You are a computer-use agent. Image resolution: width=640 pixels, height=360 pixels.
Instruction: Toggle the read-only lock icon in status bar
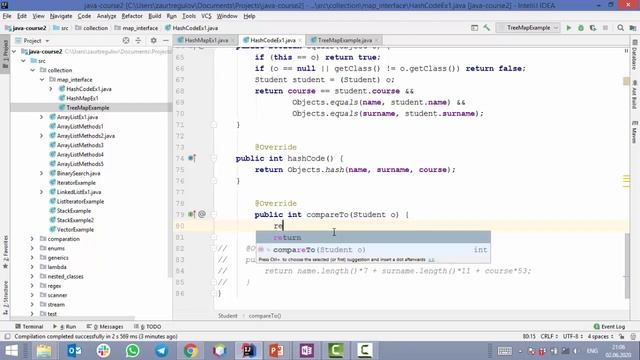click(x=621, y=336)
